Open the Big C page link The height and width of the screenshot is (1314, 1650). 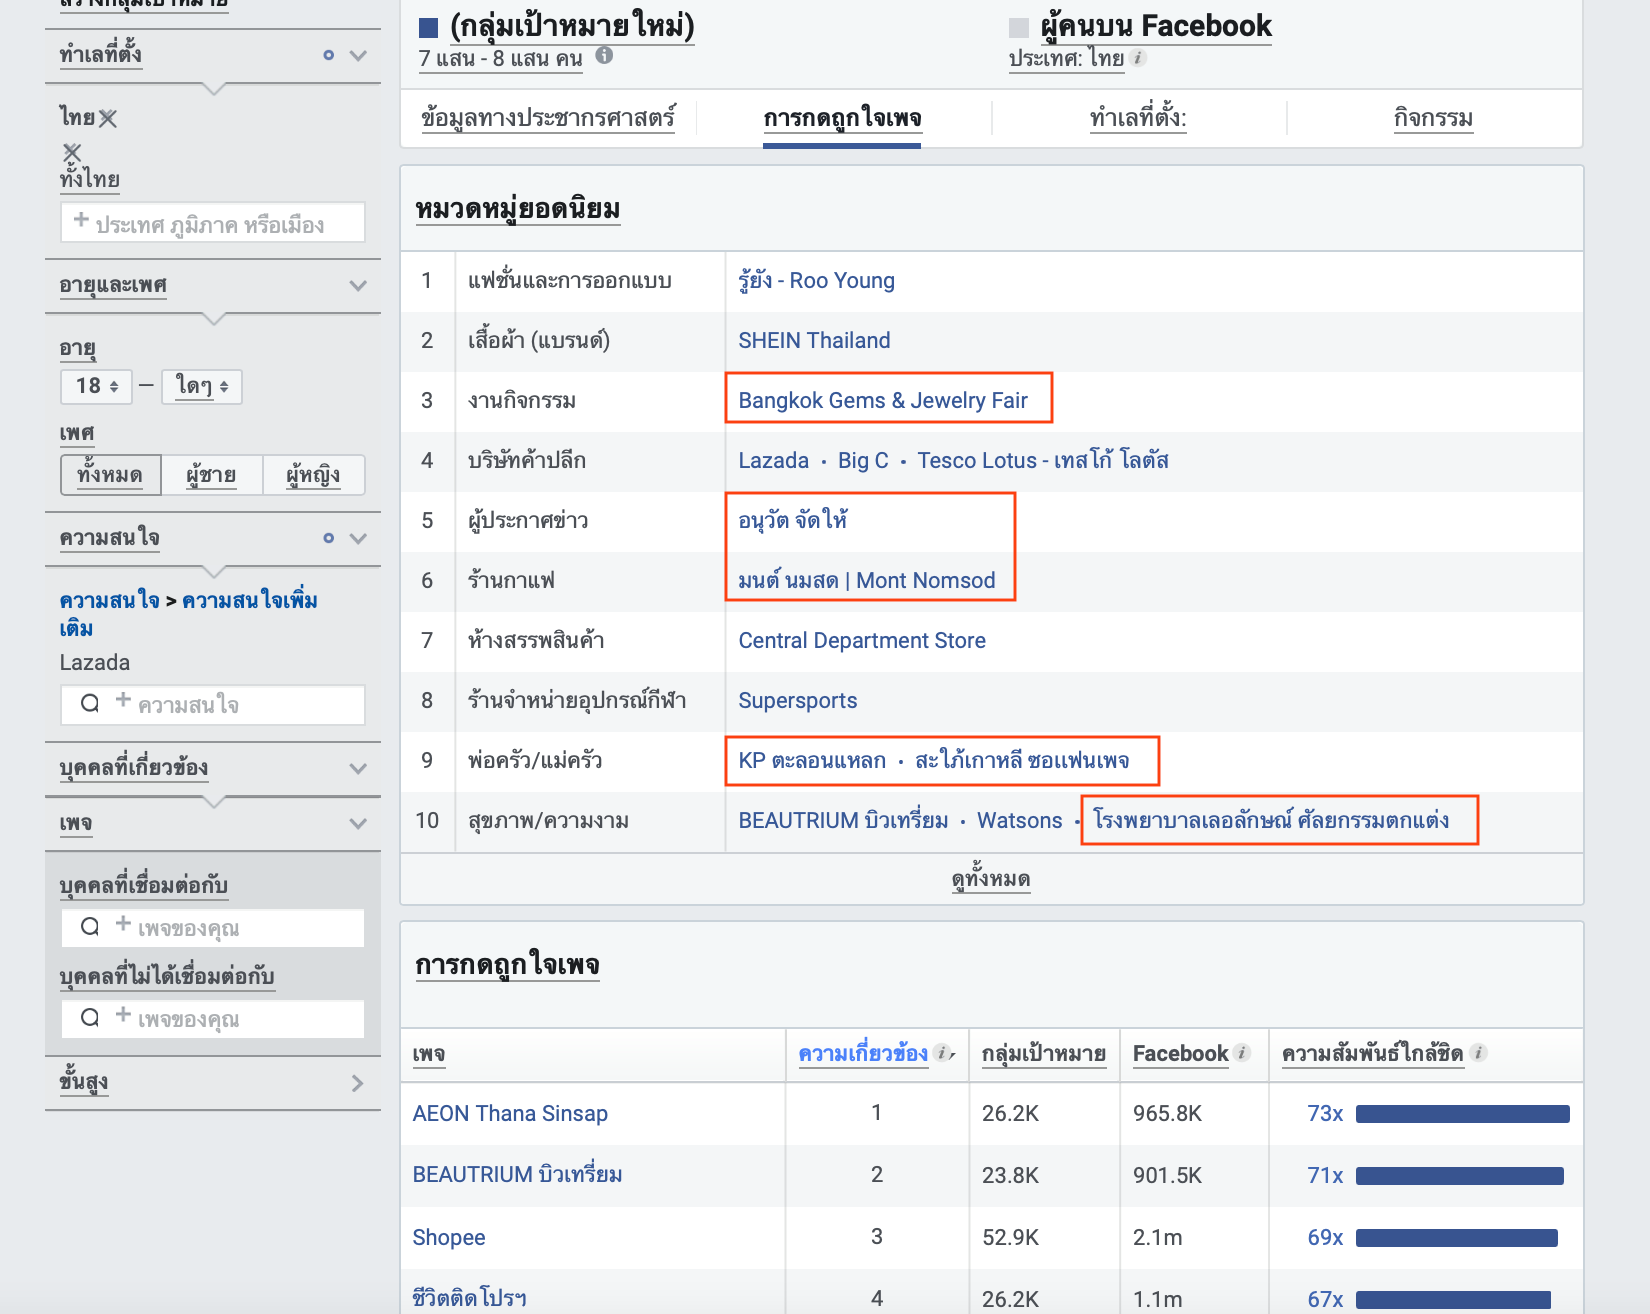(863, 461)
